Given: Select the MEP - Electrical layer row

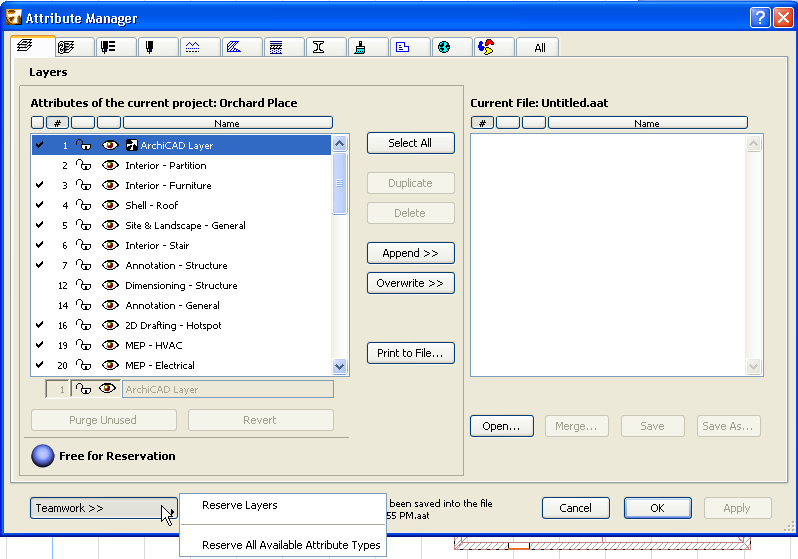Looking at the screenshot, I should 181,365.
